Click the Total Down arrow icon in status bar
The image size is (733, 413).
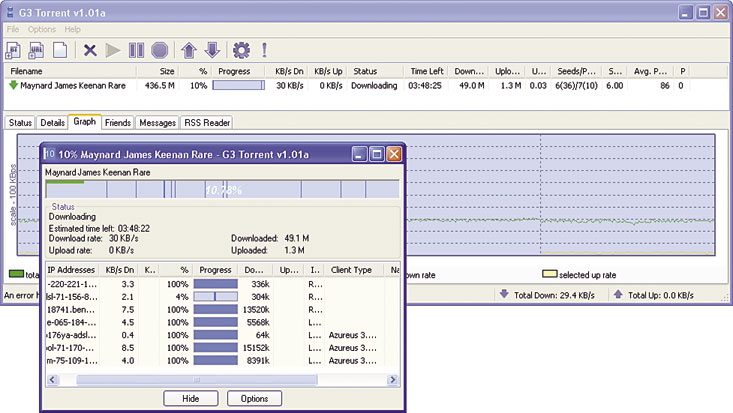click(503, 294)
